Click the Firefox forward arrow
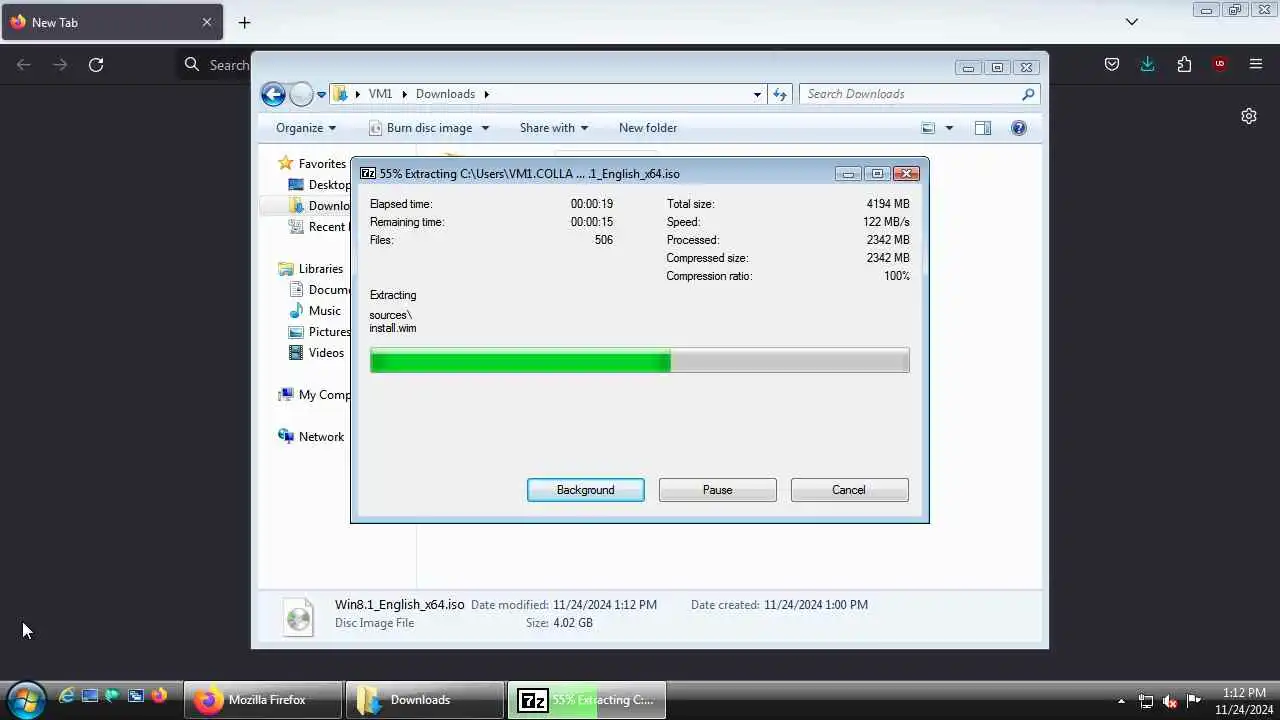Image resolution: width=1280 pixels, height=720 pixels. (60, 64)
